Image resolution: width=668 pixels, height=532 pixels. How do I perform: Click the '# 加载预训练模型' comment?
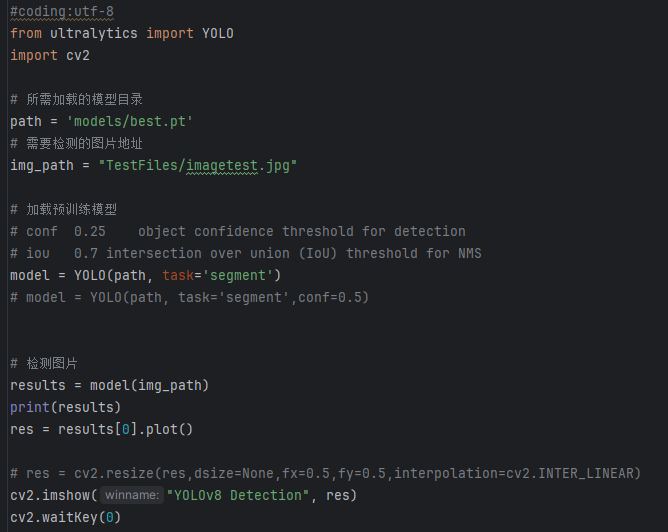pyautogui.click(x=63, y=209)
